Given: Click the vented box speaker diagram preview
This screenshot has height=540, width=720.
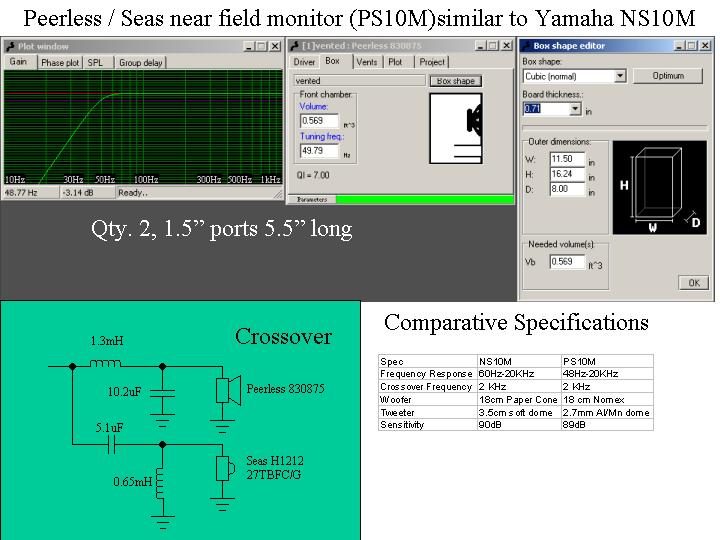Looking at the screenshot, I should pos(456,129).
